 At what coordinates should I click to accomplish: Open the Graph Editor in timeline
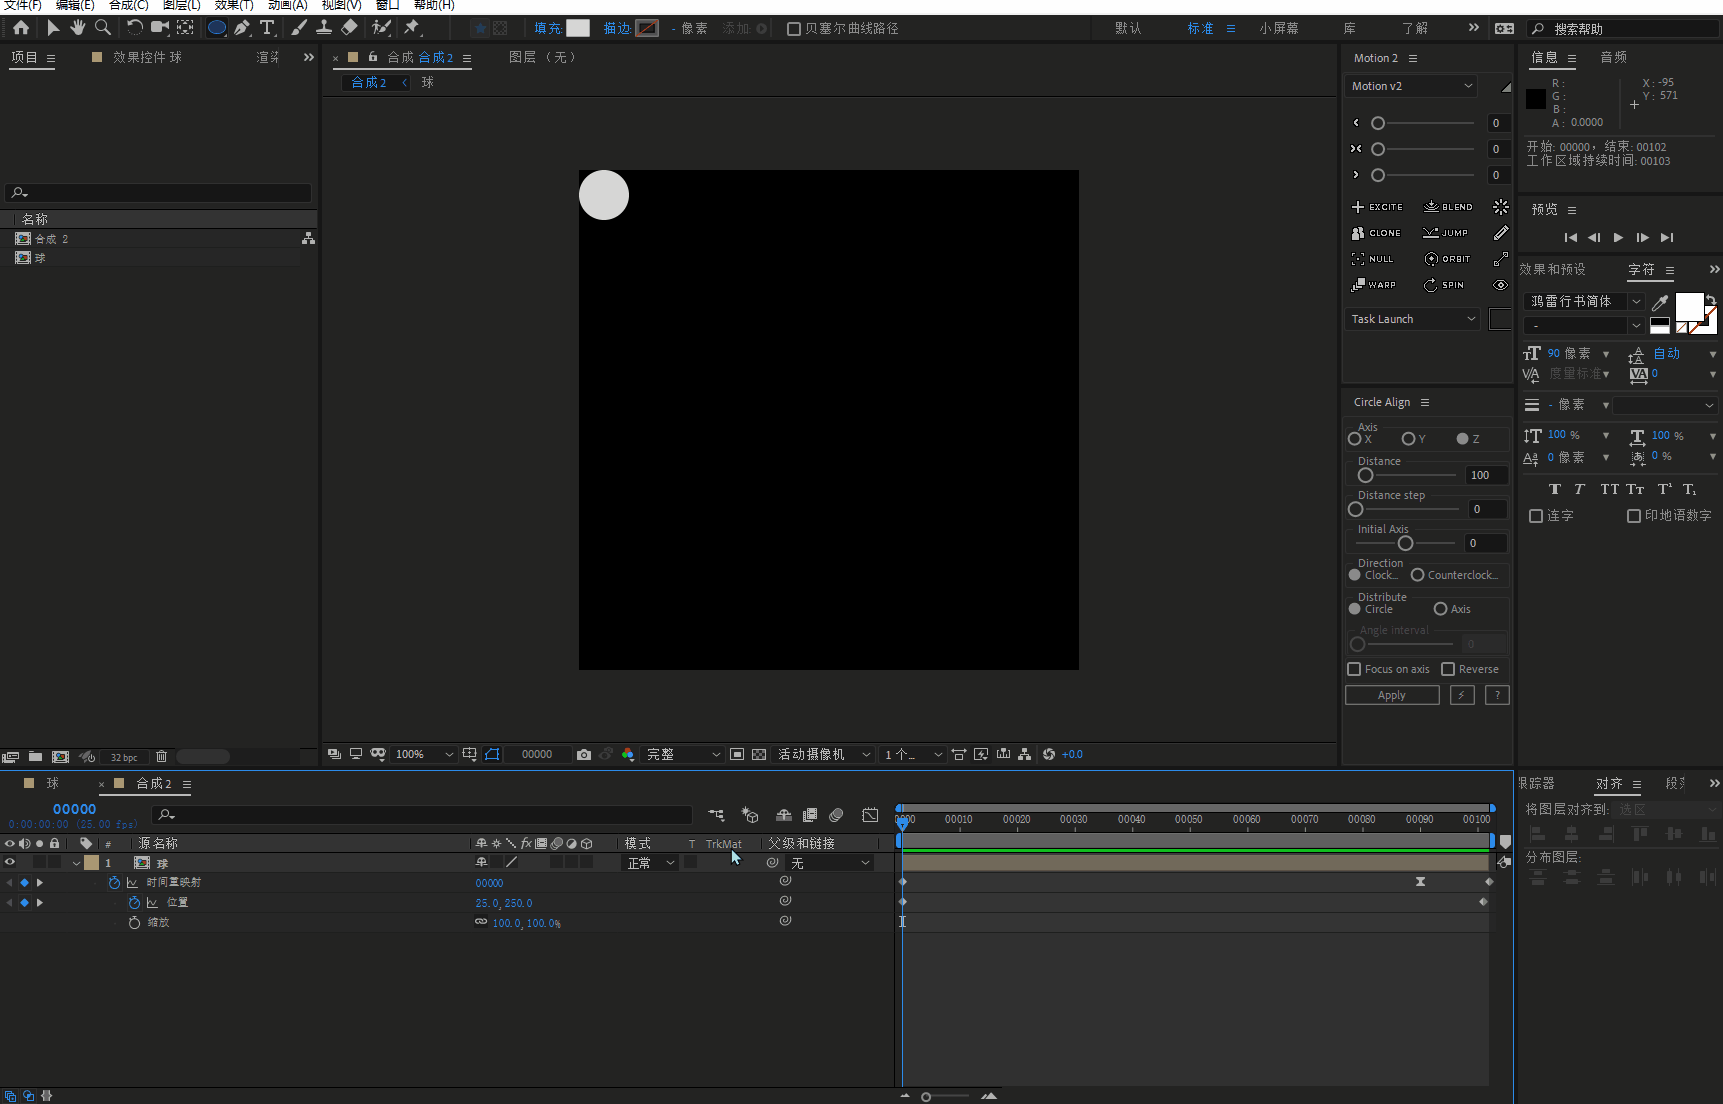870,815
